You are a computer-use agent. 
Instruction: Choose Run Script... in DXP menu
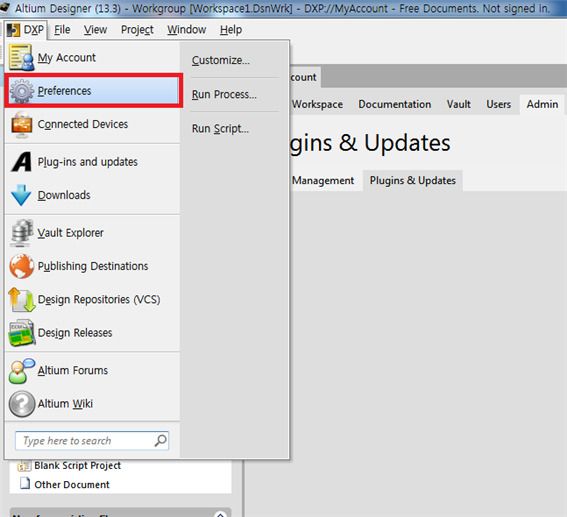point(220,128)
